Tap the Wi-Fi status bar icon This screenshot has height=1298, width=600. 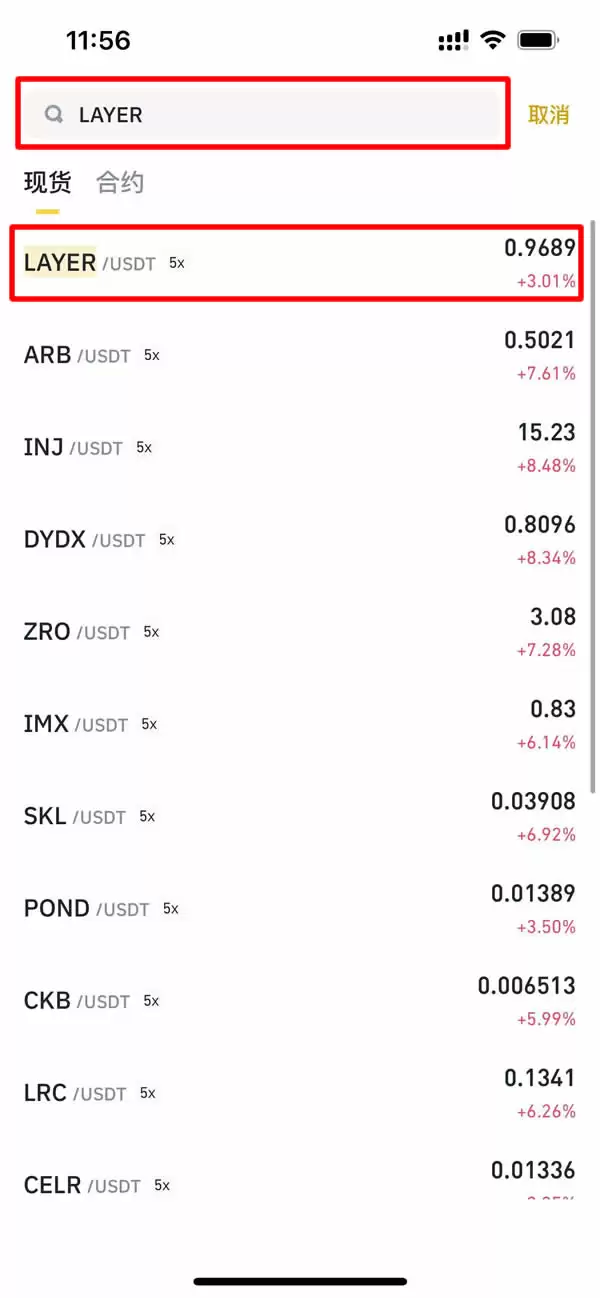pyautogui.click(x=492, y=40)
